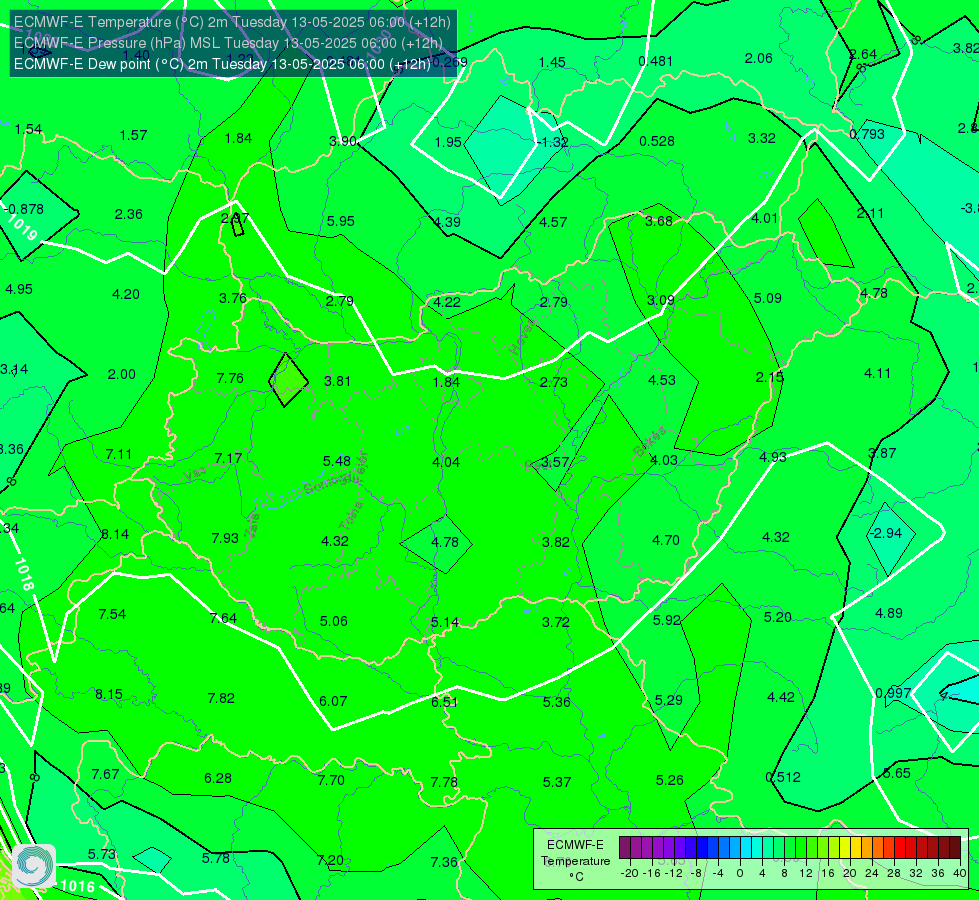Click the map value 4.70
The image size is (979, 900).
(666, 540)
